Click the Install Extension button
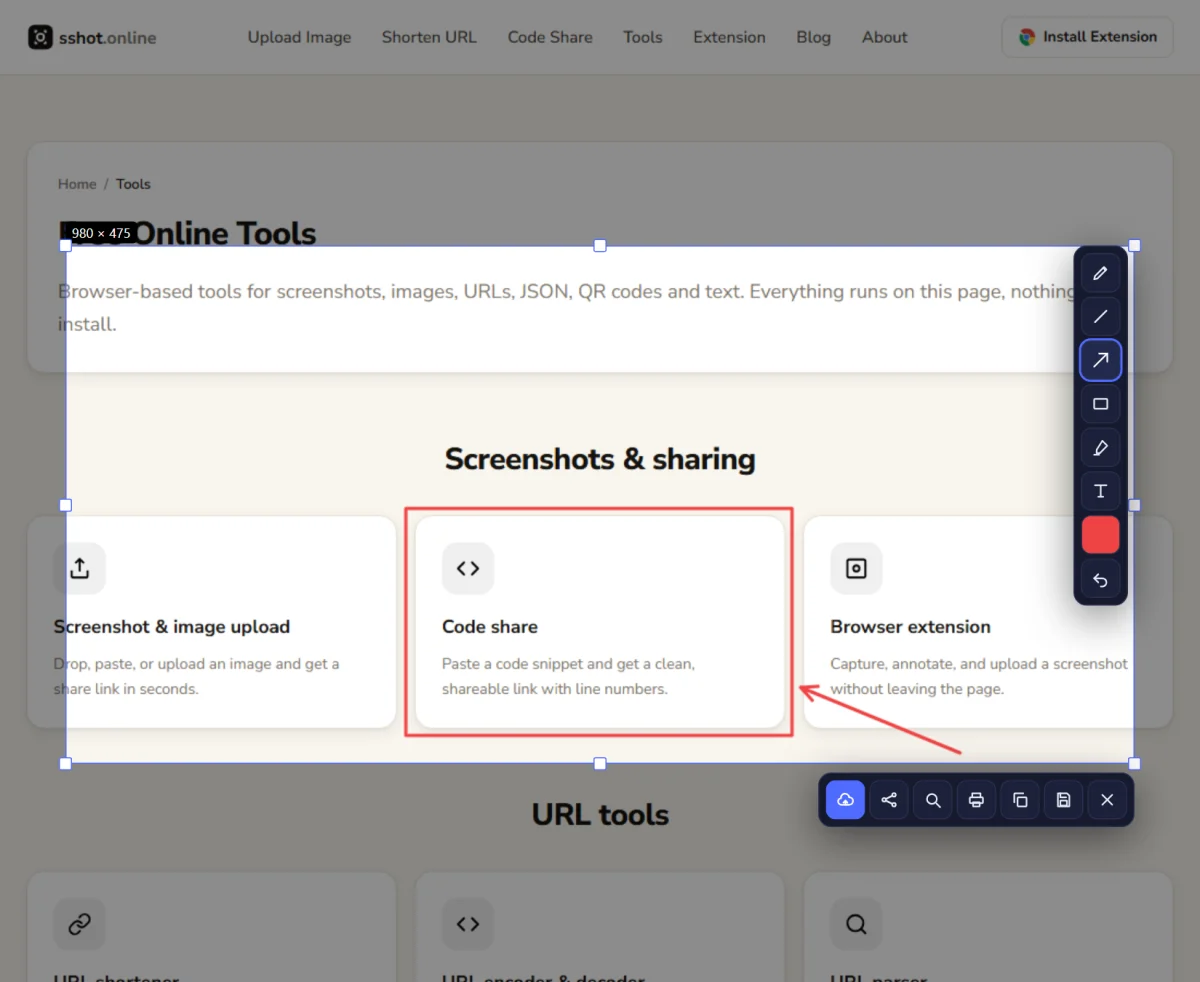Image resolution: width=1200 pixels, height=982 pixels. 1087,37
